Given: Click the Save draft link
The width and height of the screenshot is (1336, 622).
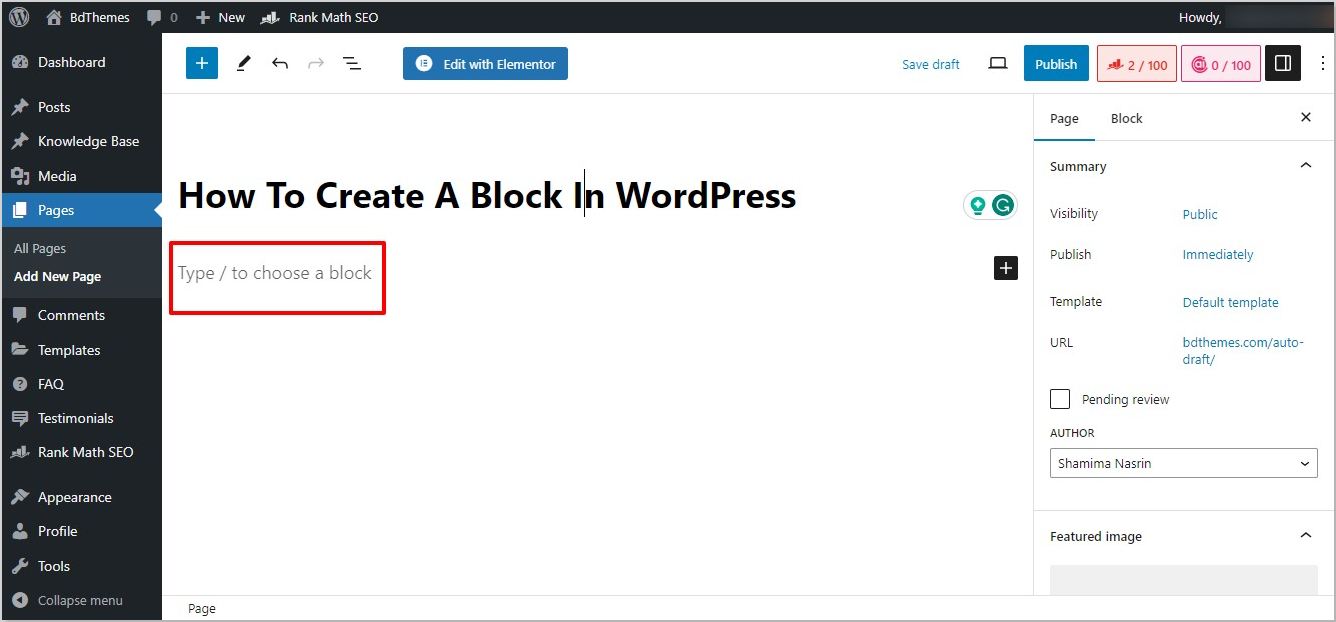Looking at the screenshot, I should pyautogui.click(x=930, y=64).
